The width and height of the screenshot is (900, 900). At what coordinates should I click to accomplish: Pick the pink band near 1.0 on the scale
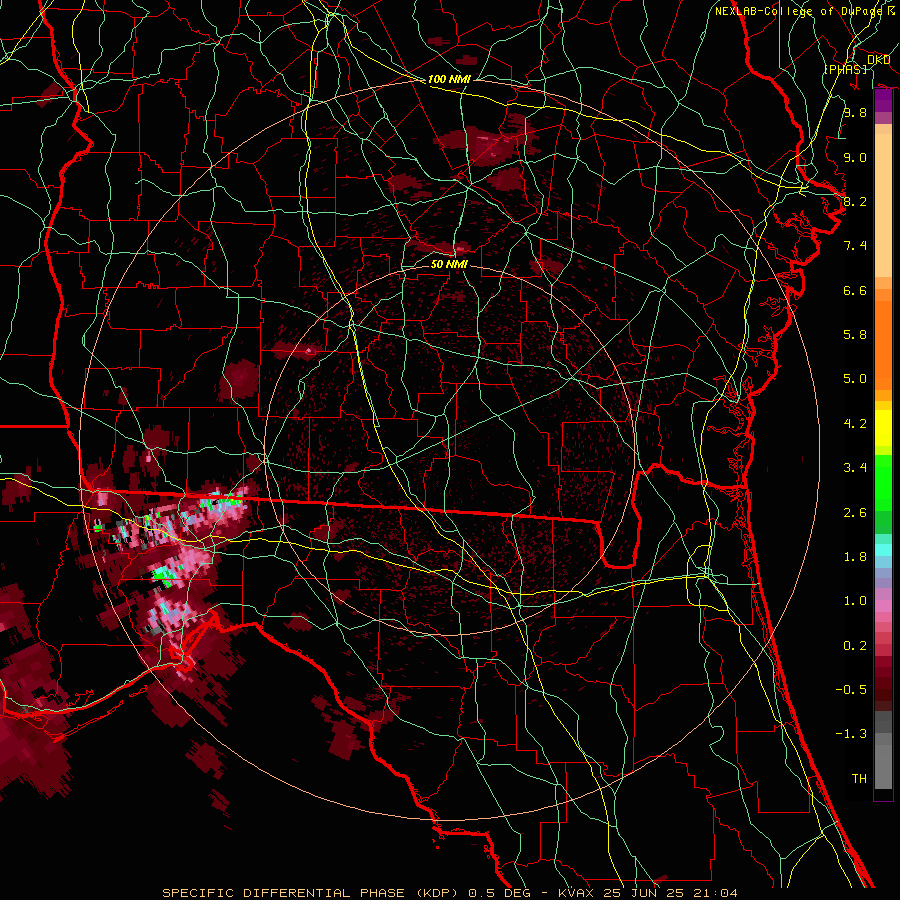pyautogui.click(x=883, y=606)
